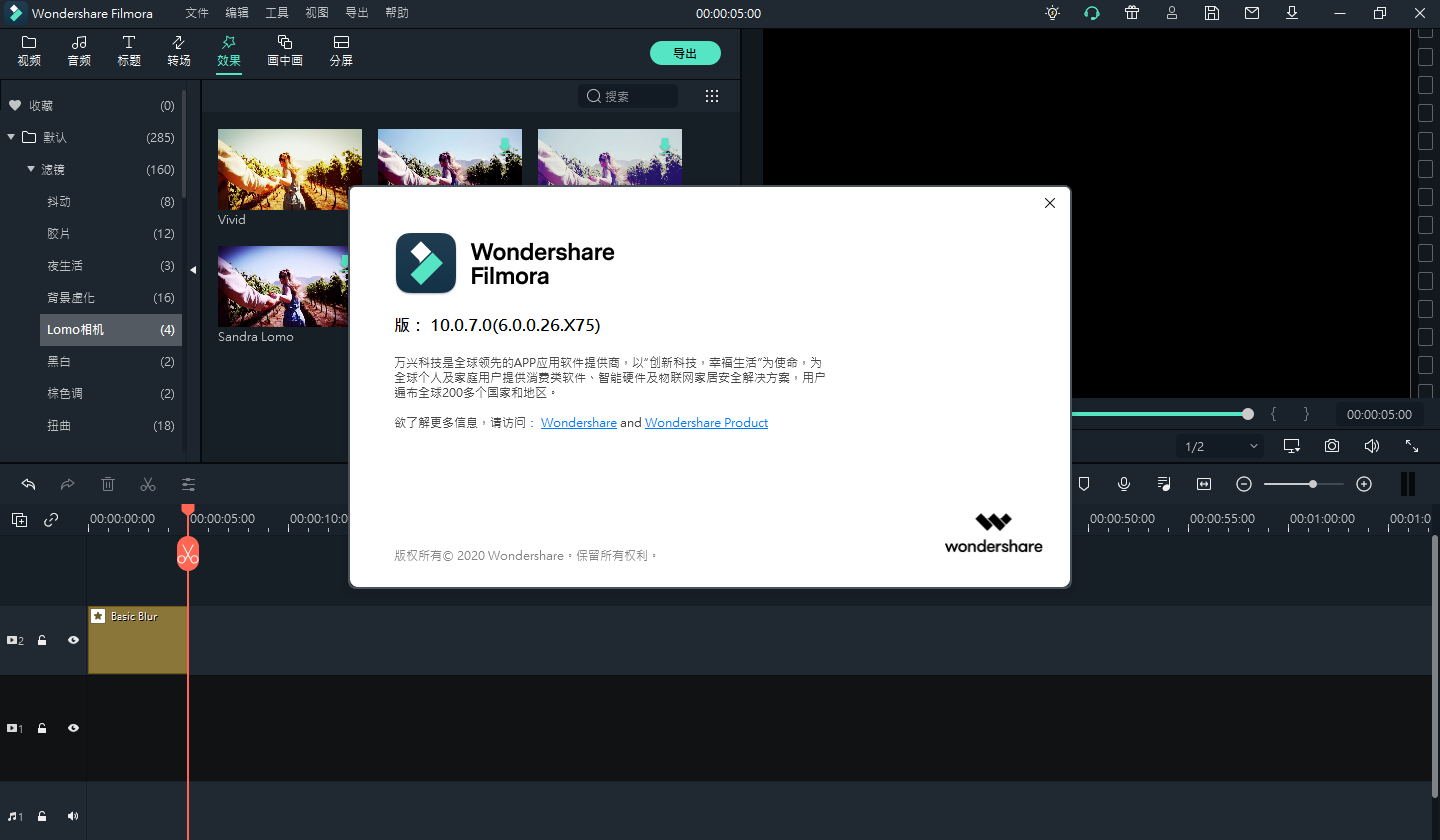Click the microphone voiceover icon
The height and width of the screenshot is (840, 1440).
pos(1124,484)
